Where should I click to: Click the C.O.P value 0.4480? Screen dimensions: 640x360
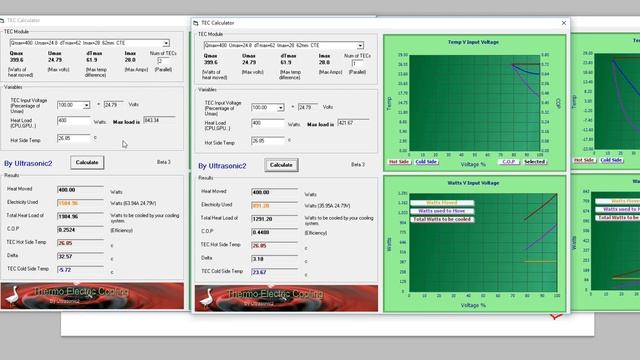tap(274, 232)
